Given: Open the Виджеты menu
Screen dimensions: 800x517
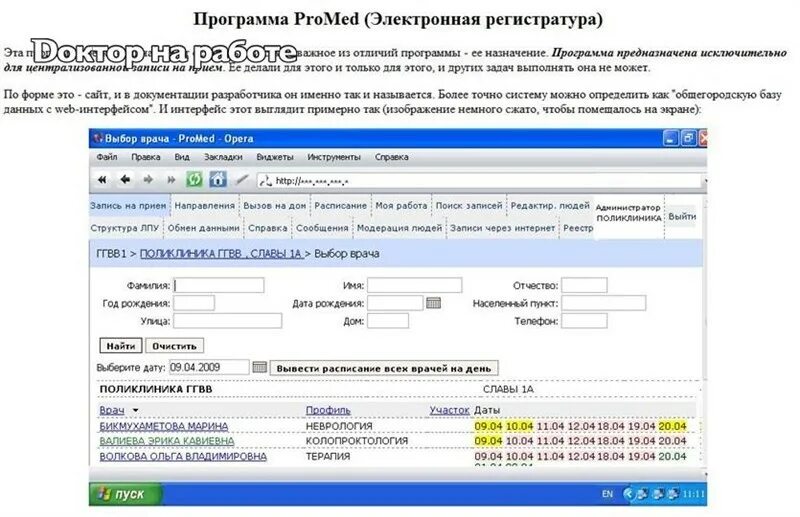Looking at the screenshot, I should [x=275, y=157].
